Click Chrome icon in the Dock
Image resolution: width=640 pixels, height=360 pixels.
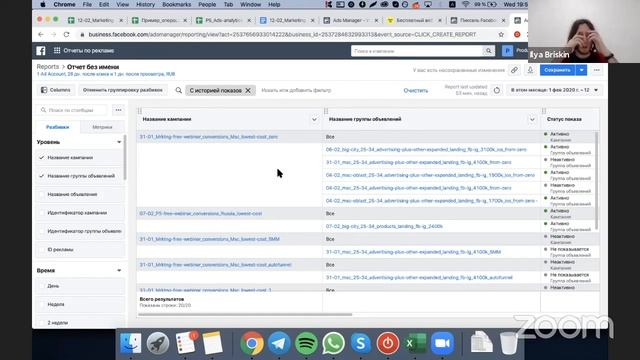(x=252, y=343)
